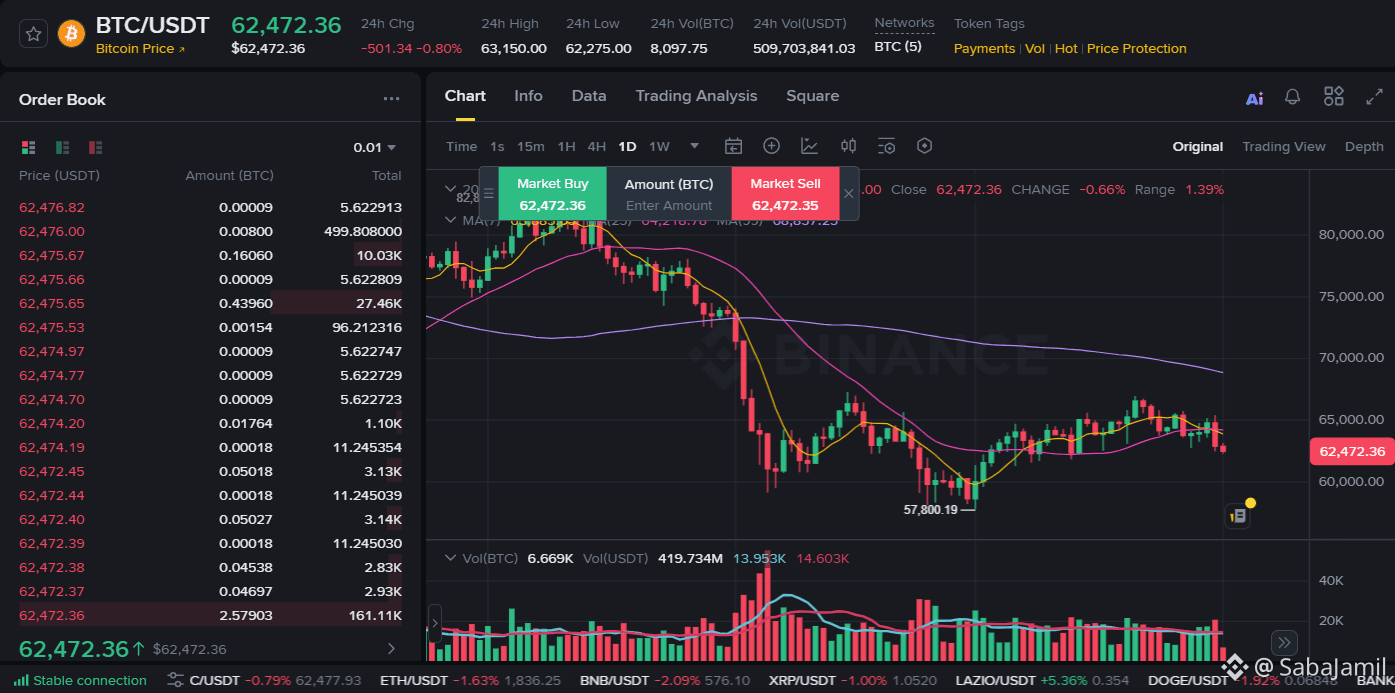1395x693 pixels.
Task: Open the Trading Analysis tab
Action: [x=696, y=96]
